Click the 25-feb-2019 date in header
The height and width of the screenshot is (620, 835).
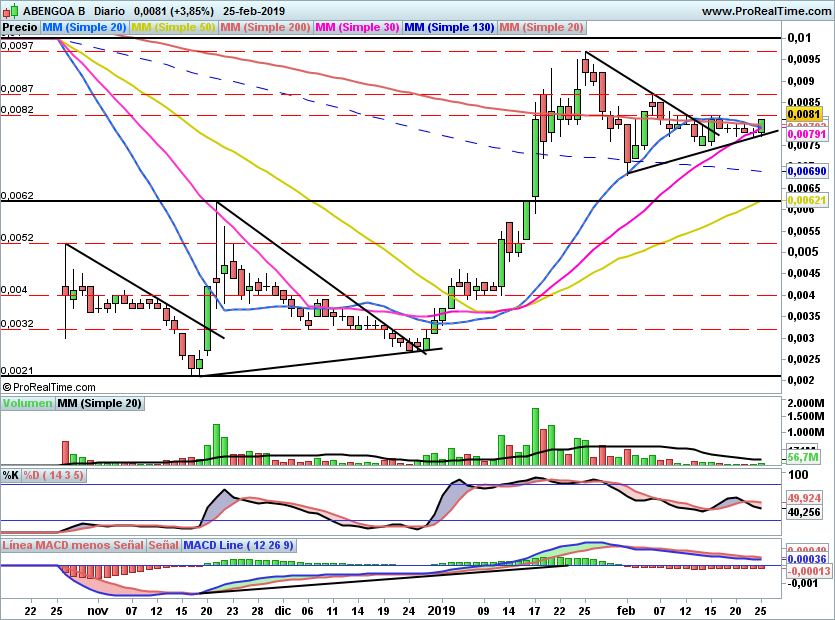click(x=254, y=11)
